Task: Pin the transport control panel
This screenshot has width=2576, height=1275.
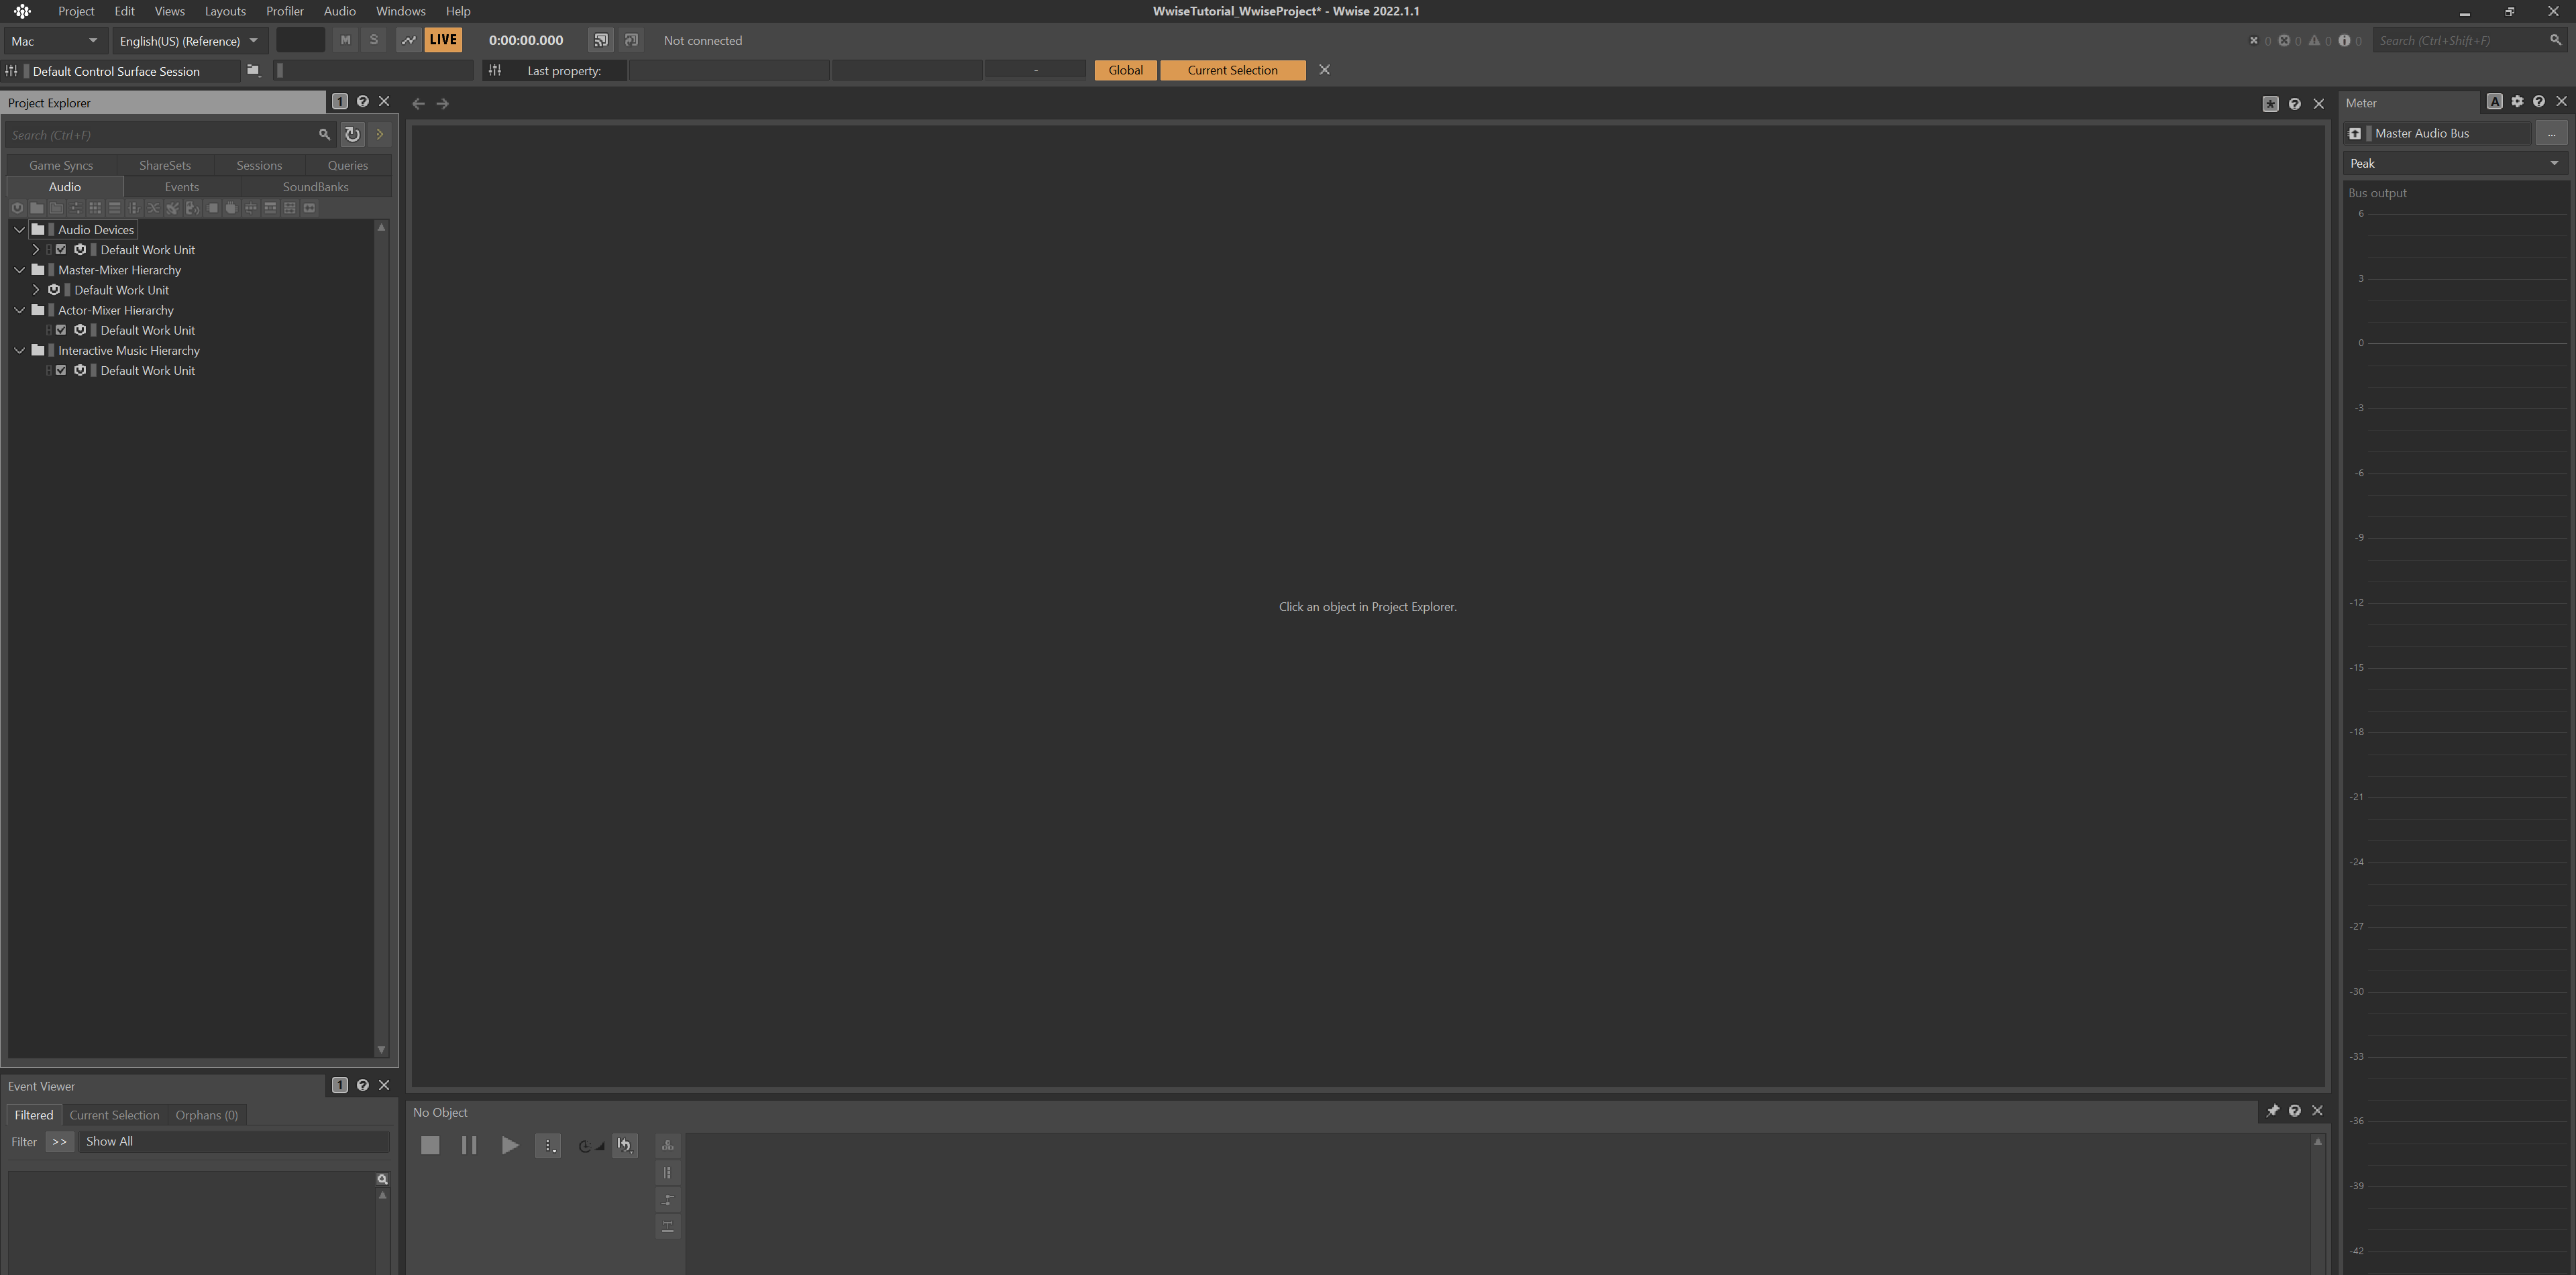Action: [2272, 1111]
